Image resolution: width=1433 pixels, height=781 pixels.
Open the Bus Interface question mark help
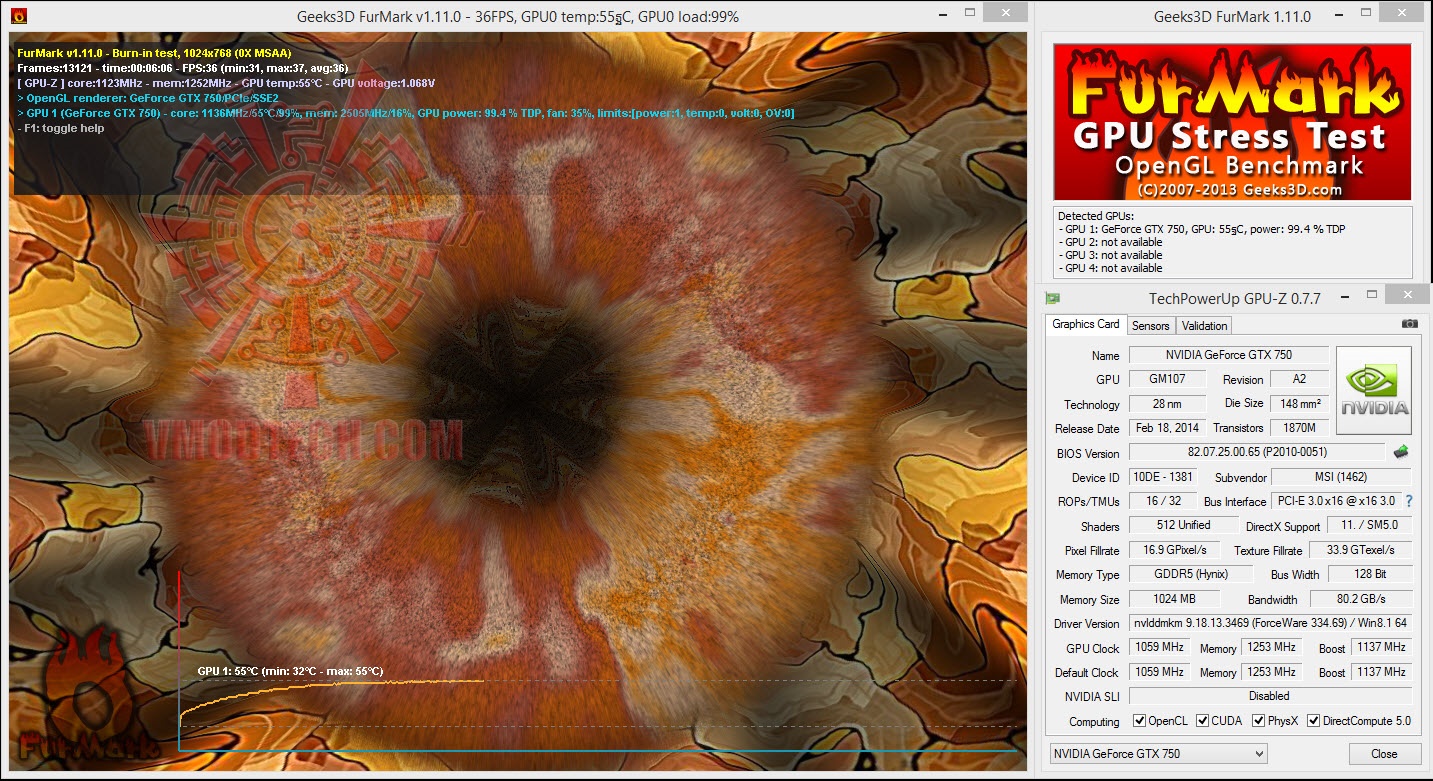pos(1408,501)
